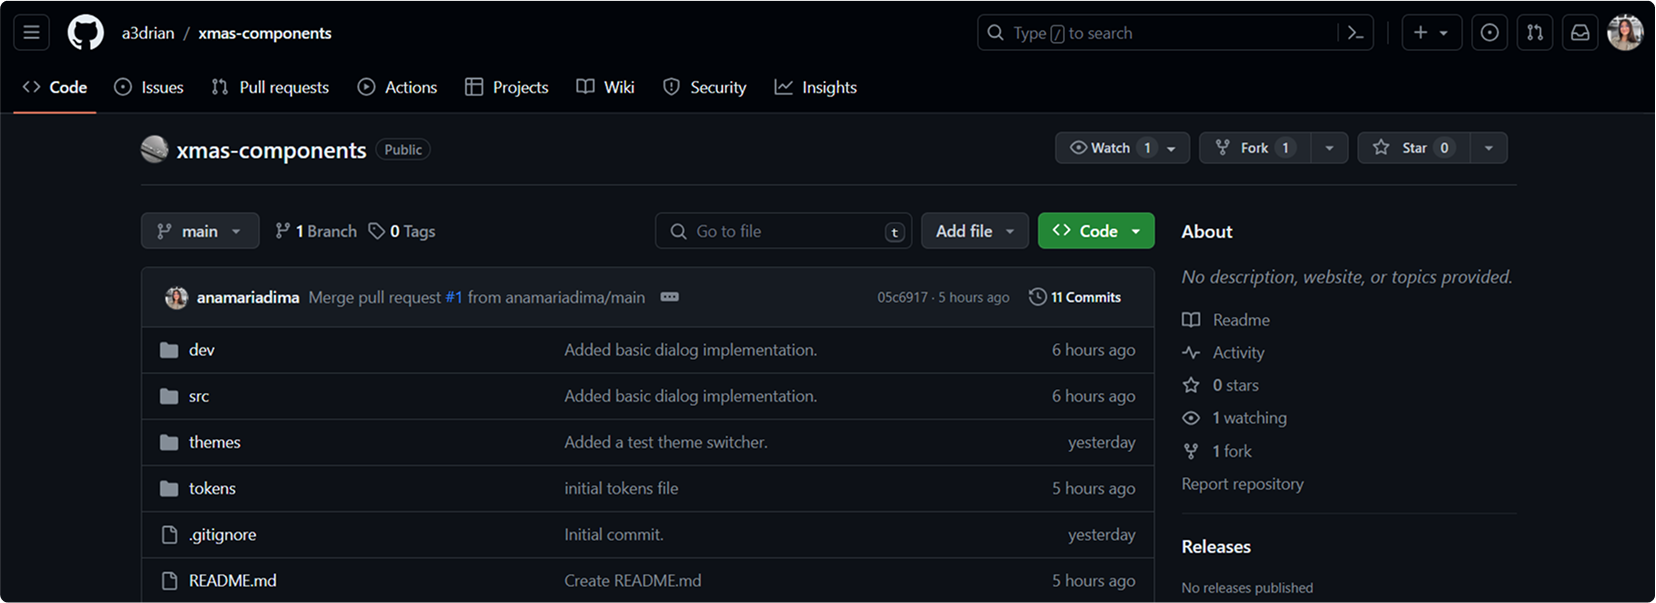
Task: View the 11 Commits history
Action: tap(1075, 297)
